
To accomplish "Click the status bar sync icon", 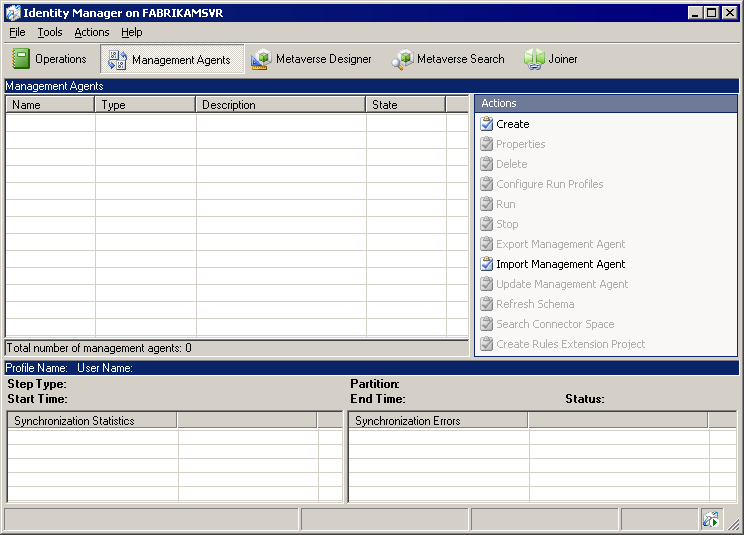I will (711, 520).
